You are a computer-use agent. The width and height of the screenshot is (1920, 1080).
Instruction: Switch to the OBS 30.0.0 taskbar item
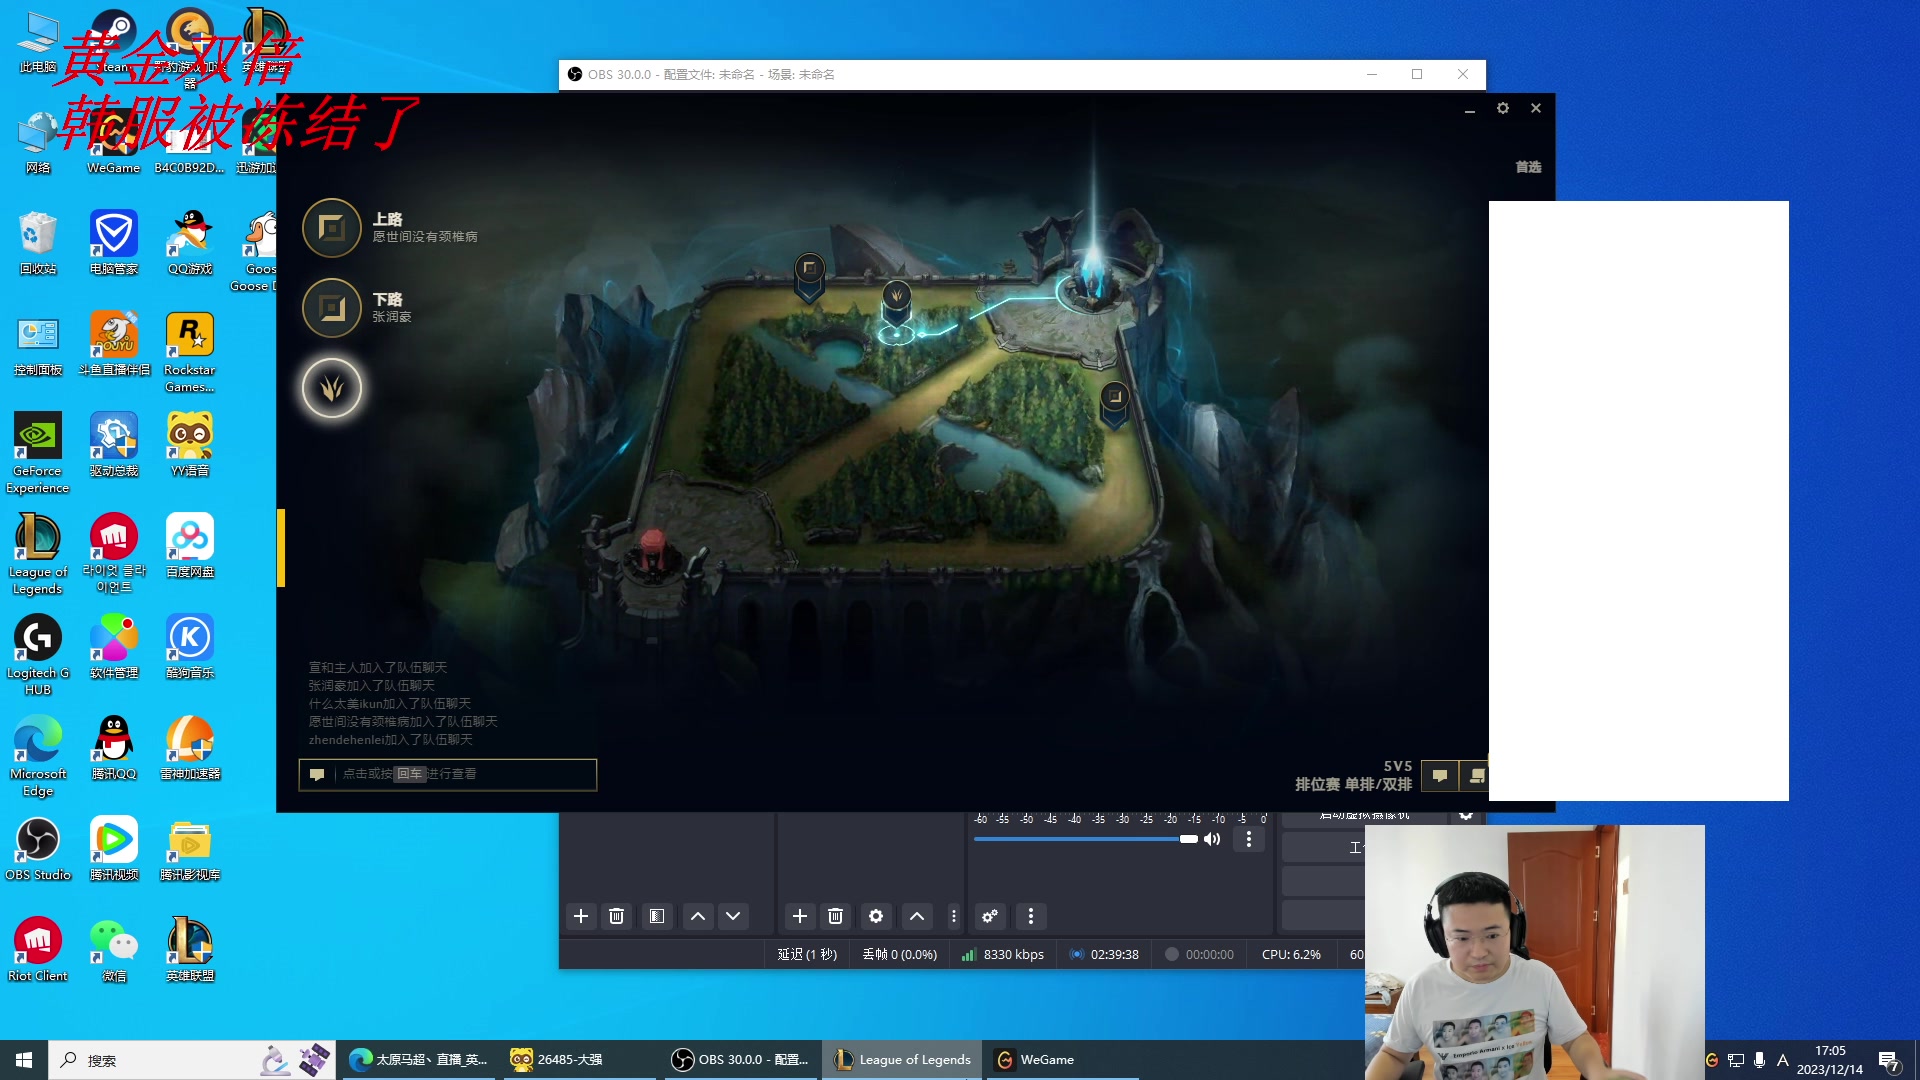point(741,1060)
